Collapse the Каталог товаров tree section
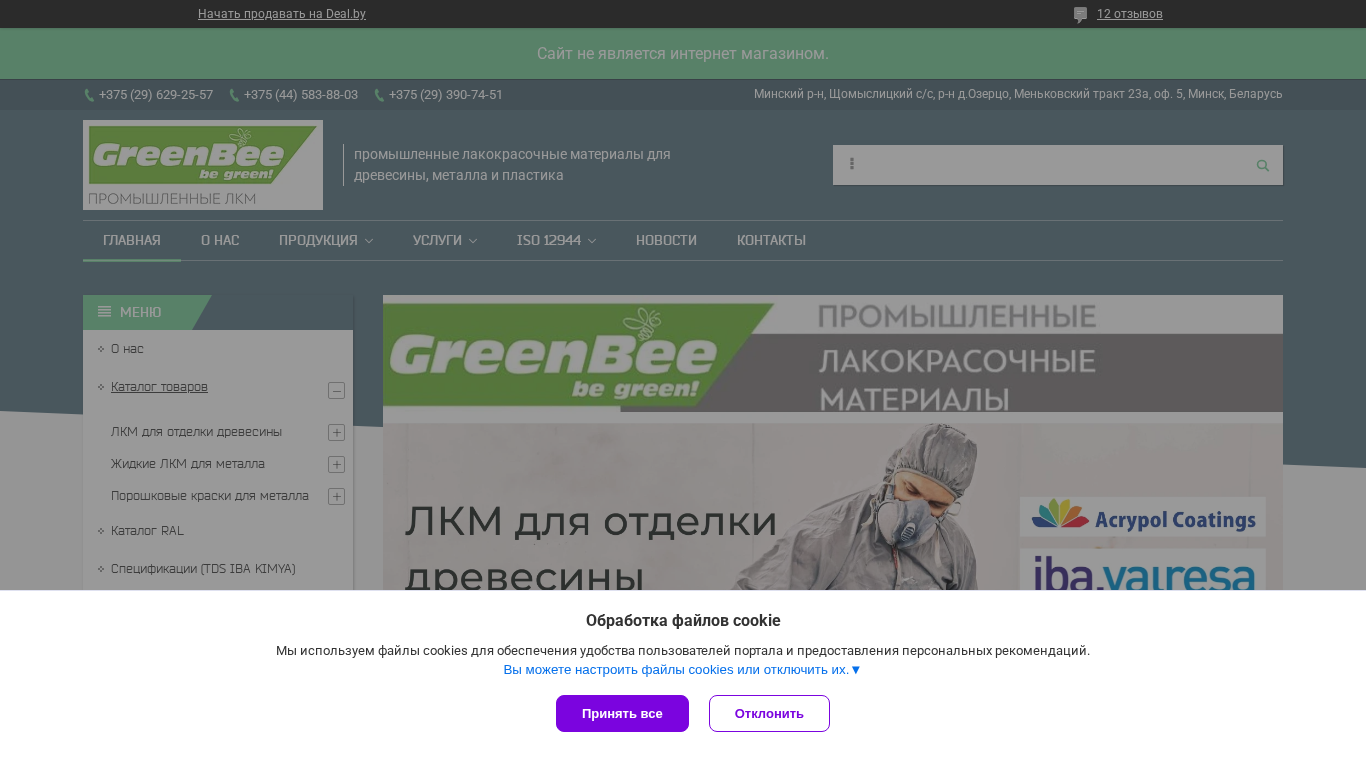Image resolution: width=1366 pixels, height=768 pixels. click(336, 391)
